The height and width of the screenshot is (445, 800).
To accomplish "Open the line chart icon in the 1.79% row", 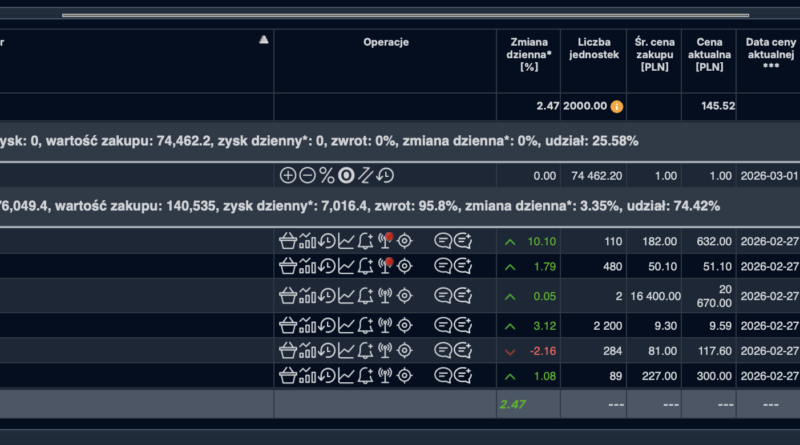I will 346,265.
